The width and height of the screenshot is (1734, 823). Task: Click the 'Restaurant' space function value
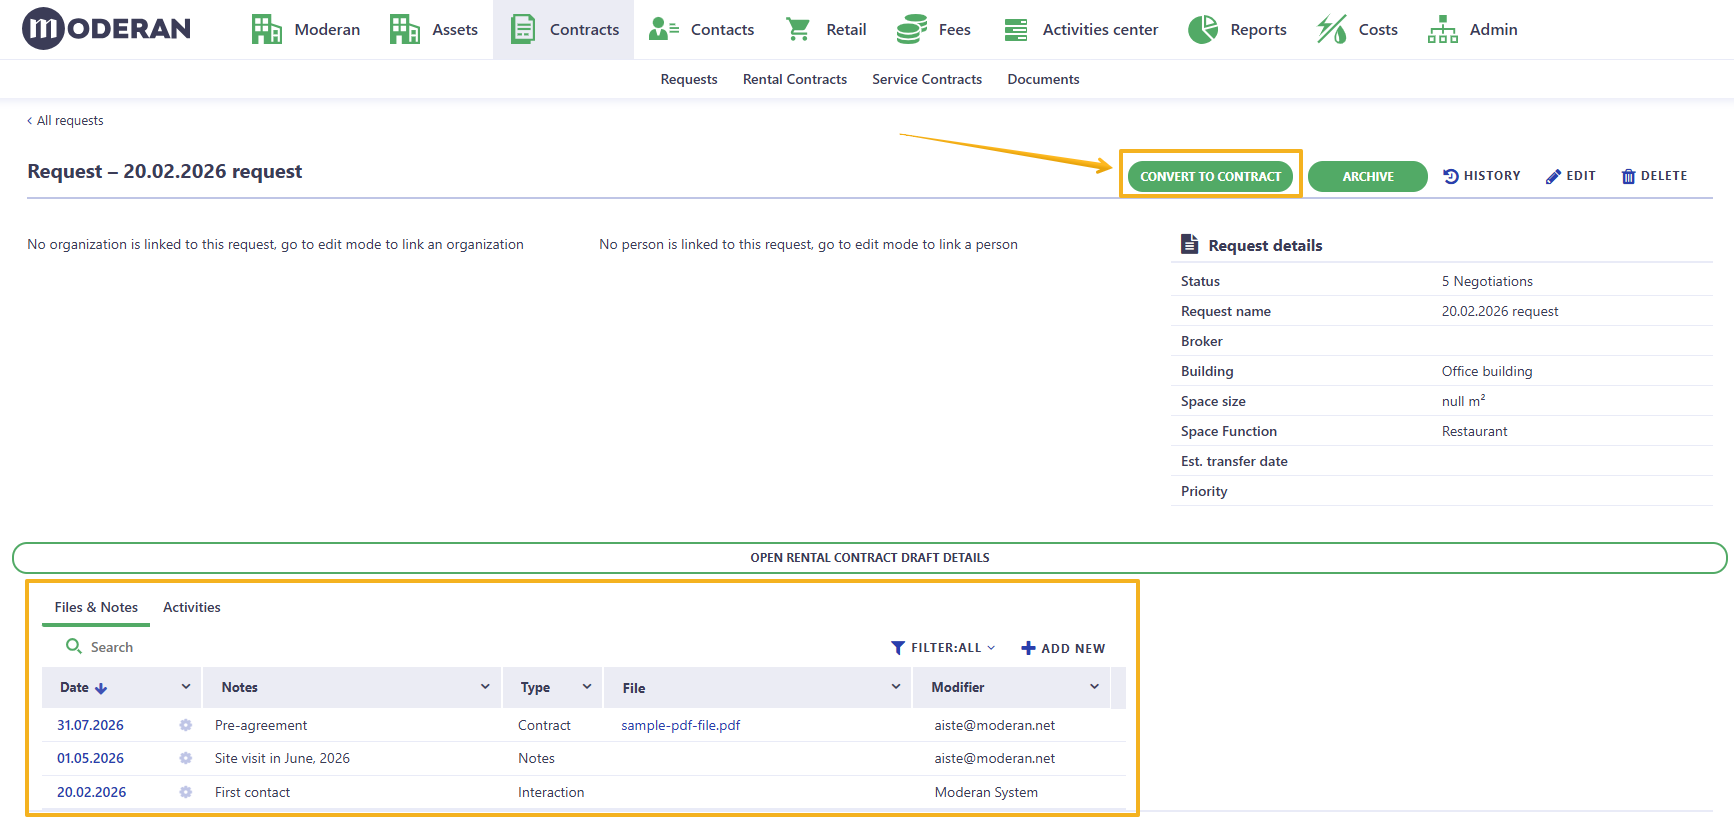click(x=1475, y=431)
